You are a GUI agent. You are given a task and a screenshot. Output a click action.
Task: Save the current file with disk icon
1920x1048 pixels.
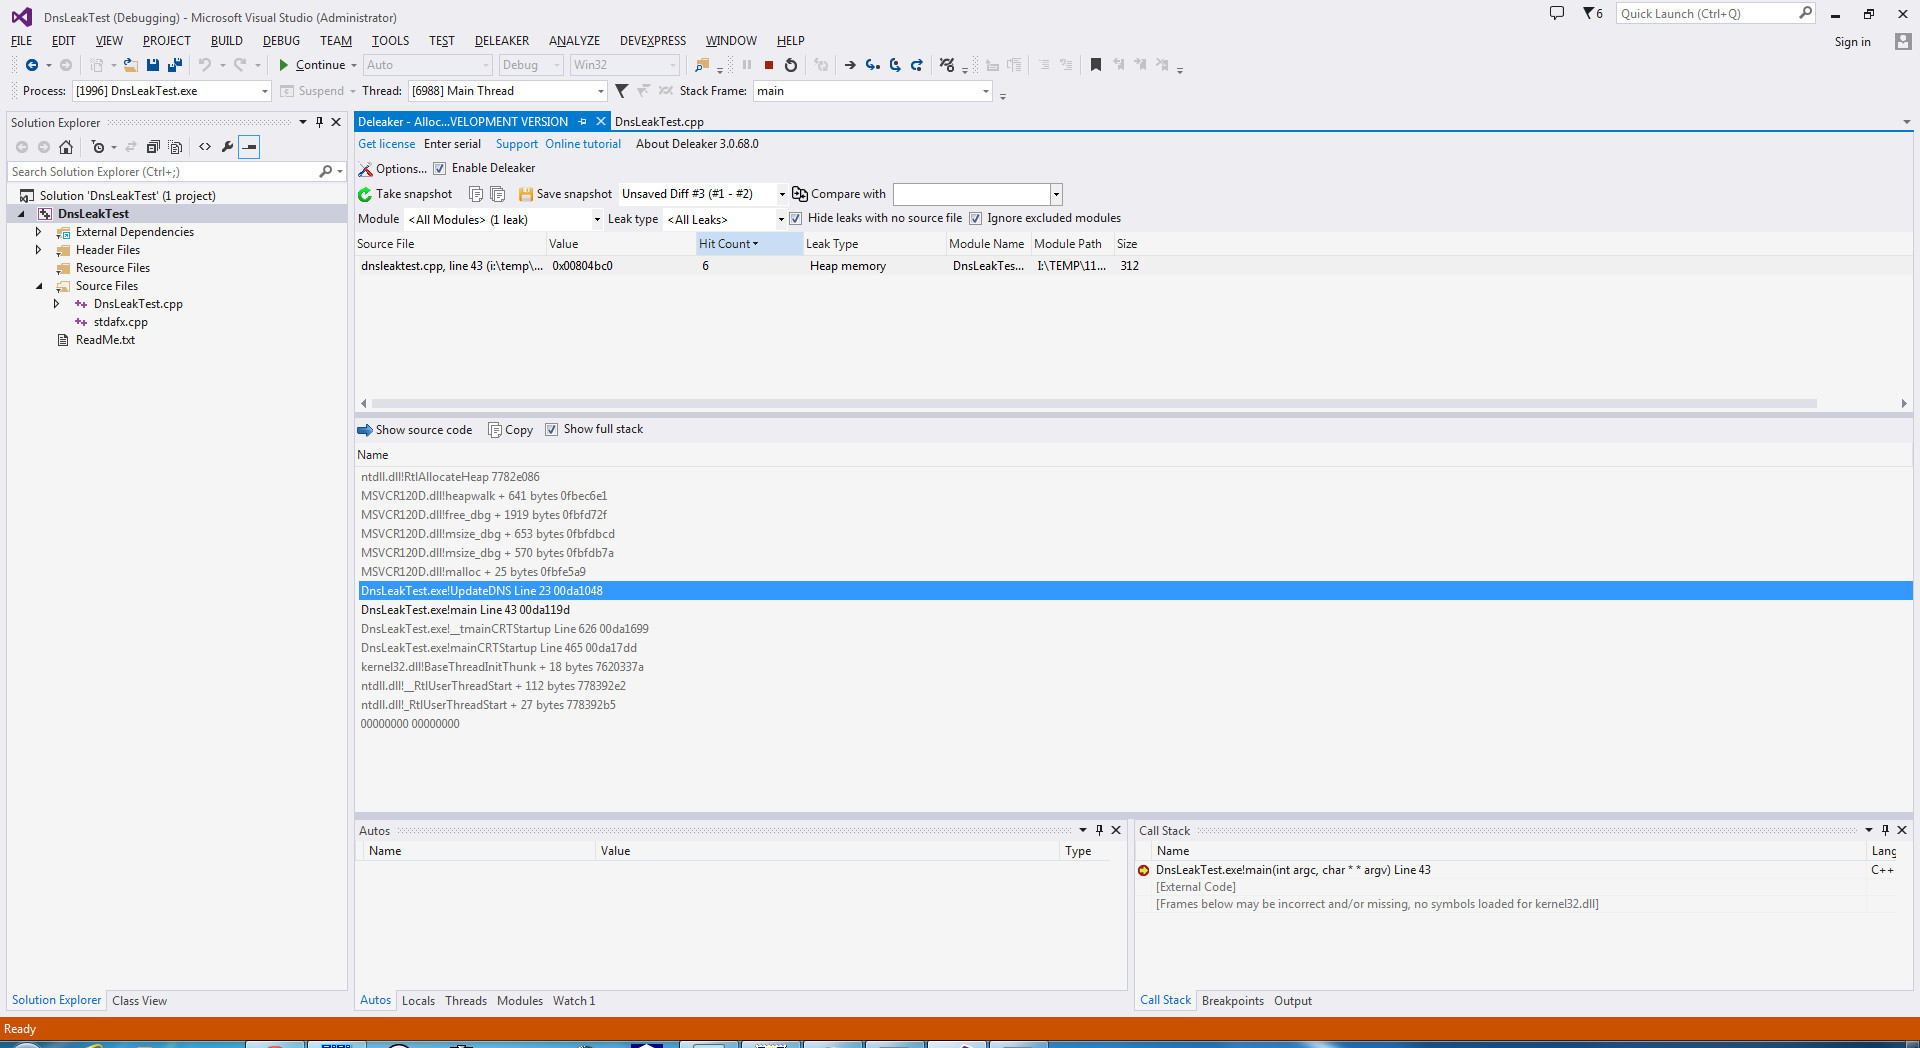point(153,65)
